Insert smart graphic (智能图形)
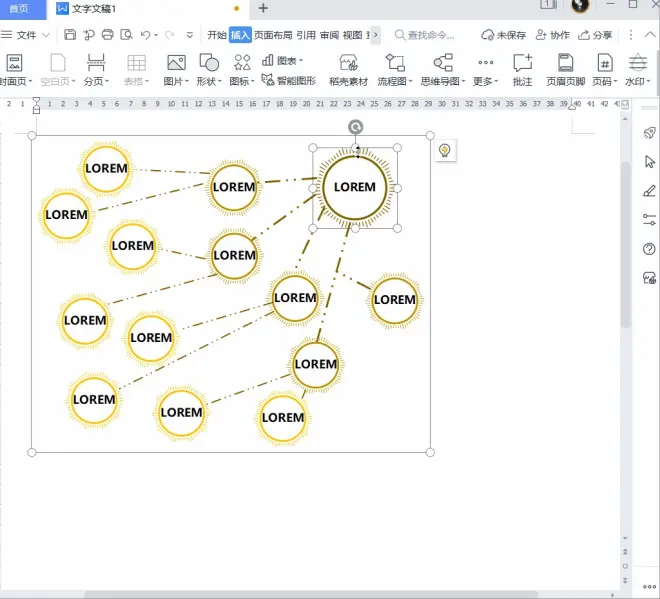The height and width of the screenshot is (599, 660). [289, 80]
